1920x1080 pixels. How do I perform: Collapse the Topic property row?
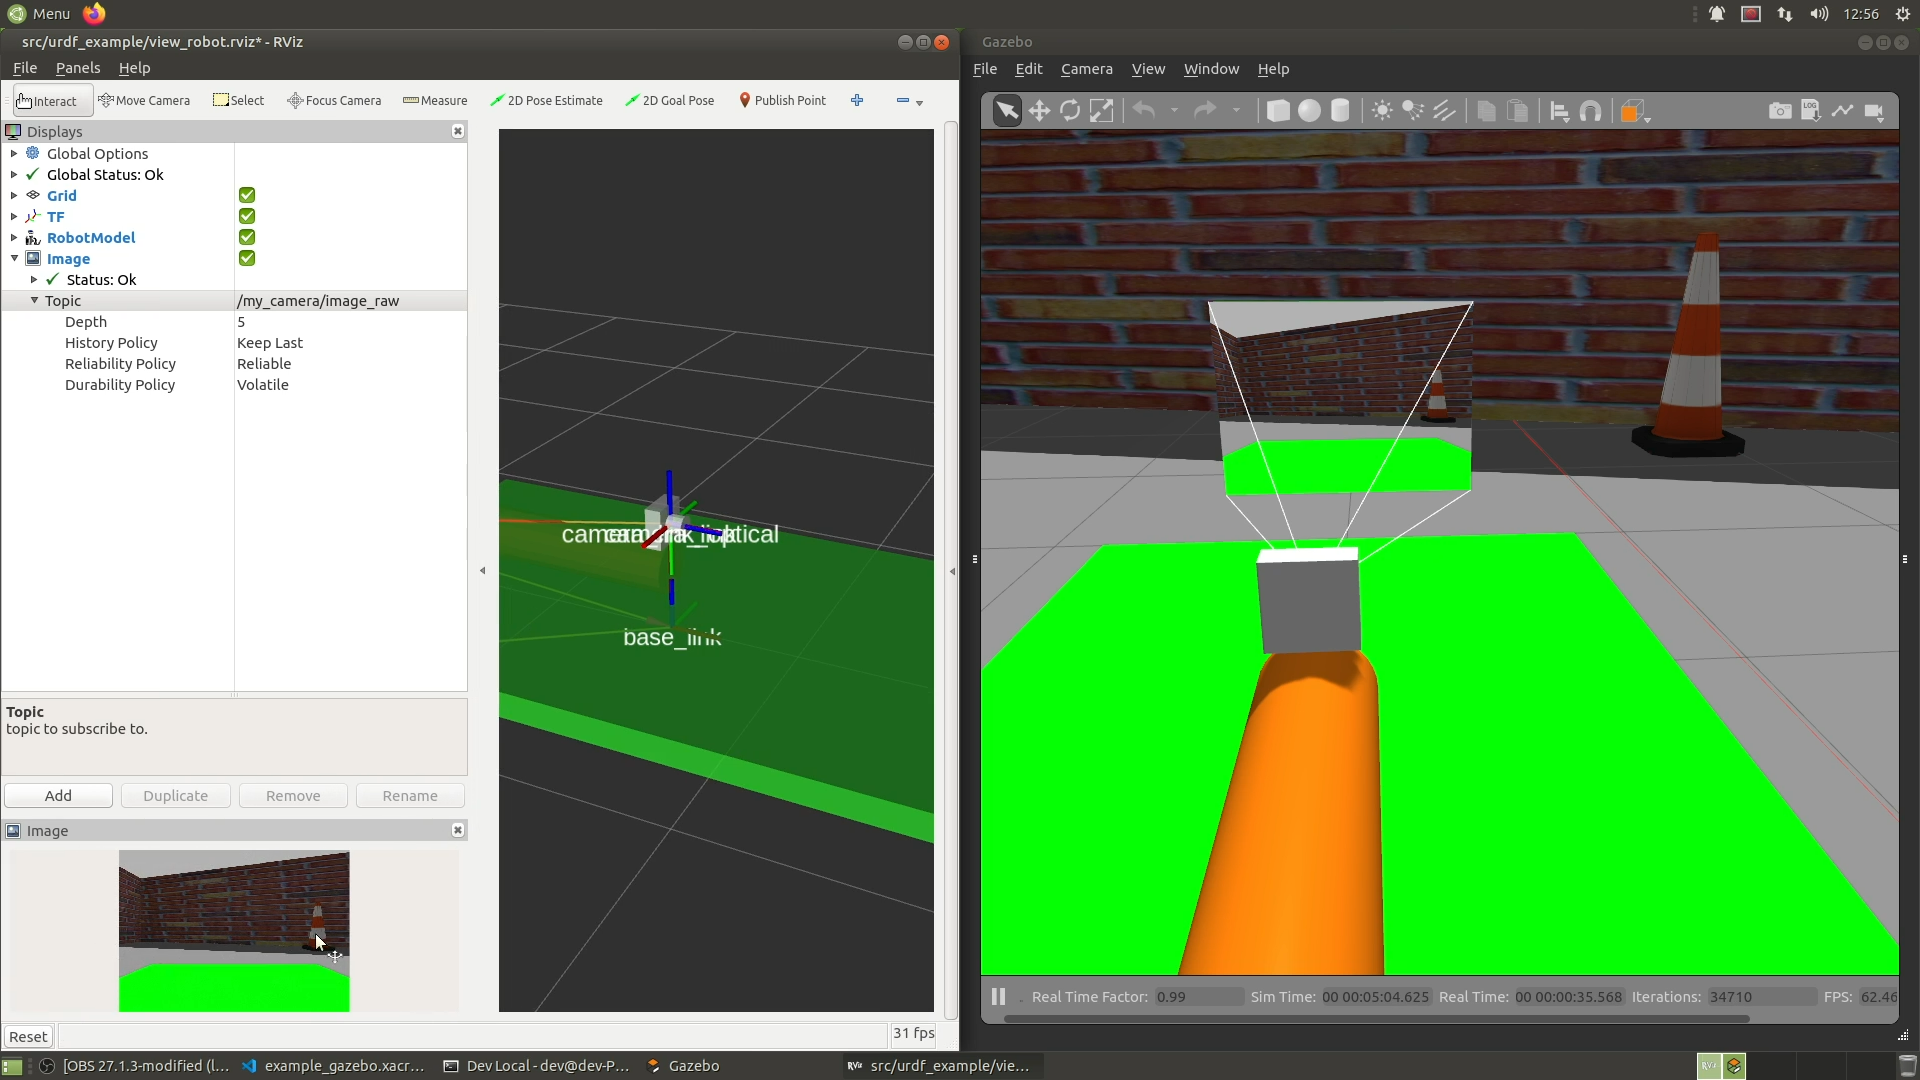pyautogui.click(x=34, y=300)
